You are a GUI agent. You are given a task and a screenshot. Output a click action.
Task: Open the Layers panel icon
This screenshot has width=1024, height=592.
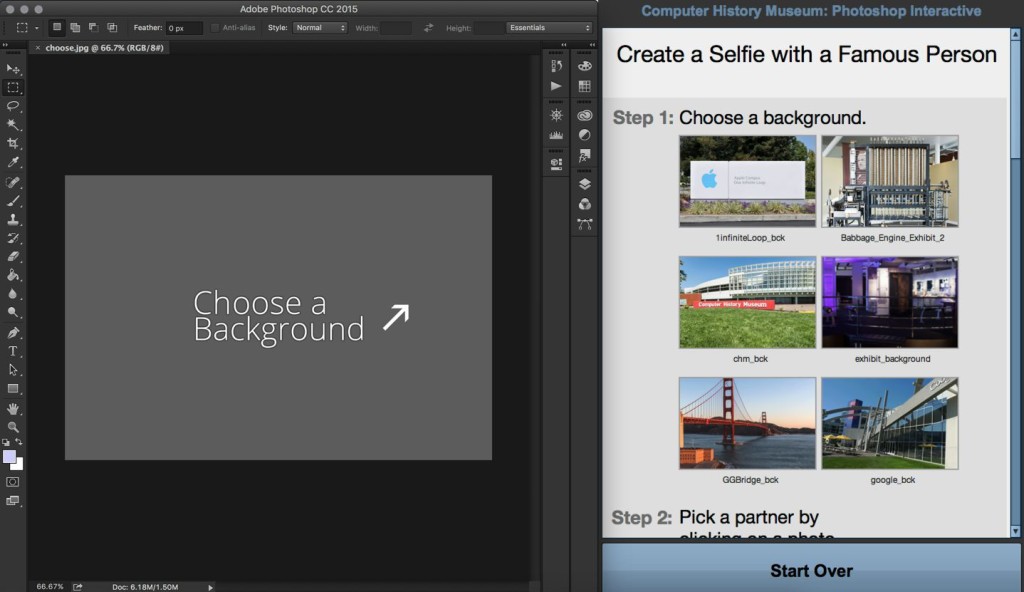pos(584,184)
